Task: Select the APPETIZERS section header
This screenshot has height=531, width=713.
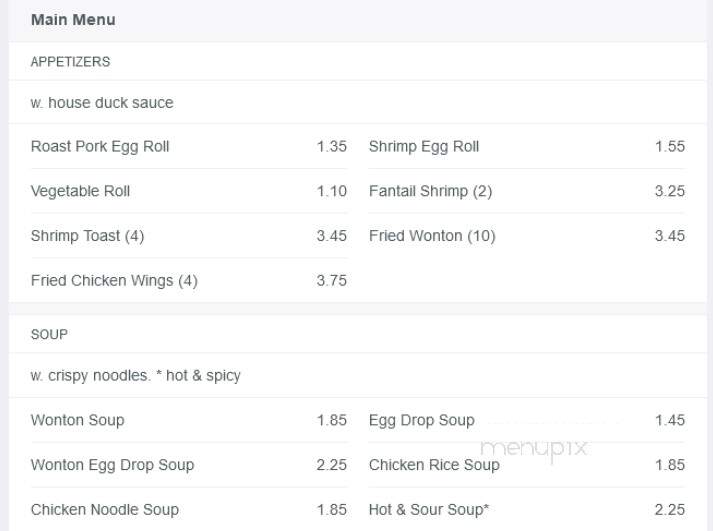Action: [70, 62]
